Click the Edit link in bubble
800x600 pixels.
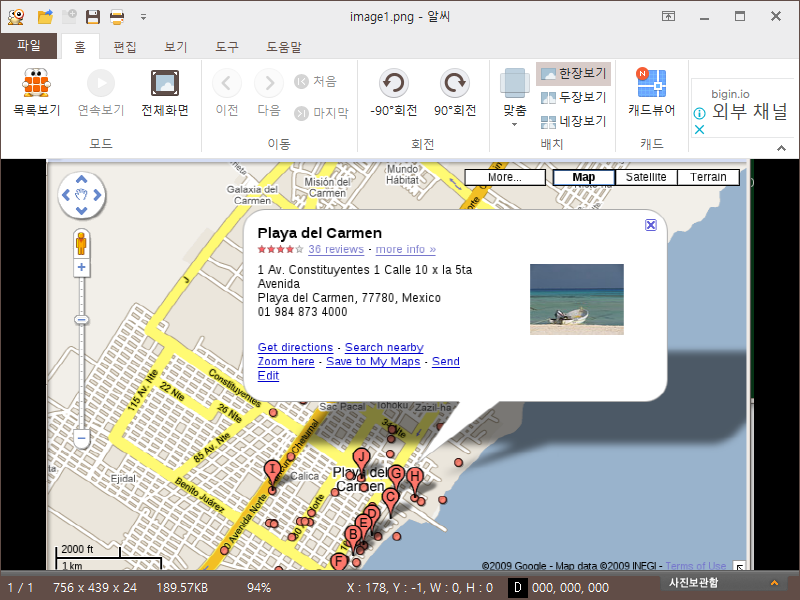[x=268, y=376]
